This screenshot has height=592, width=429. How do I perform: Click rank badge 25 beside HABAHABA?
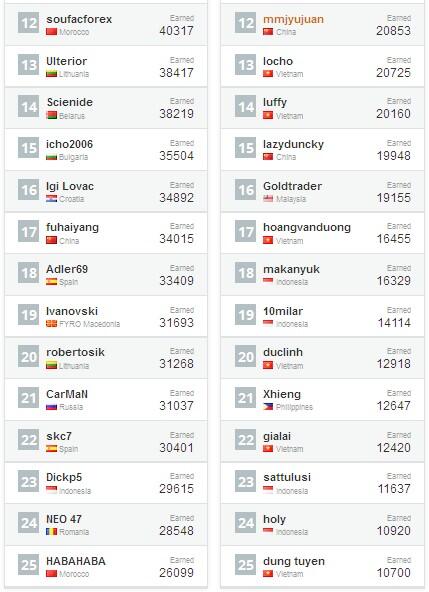(x=28, y=564)
